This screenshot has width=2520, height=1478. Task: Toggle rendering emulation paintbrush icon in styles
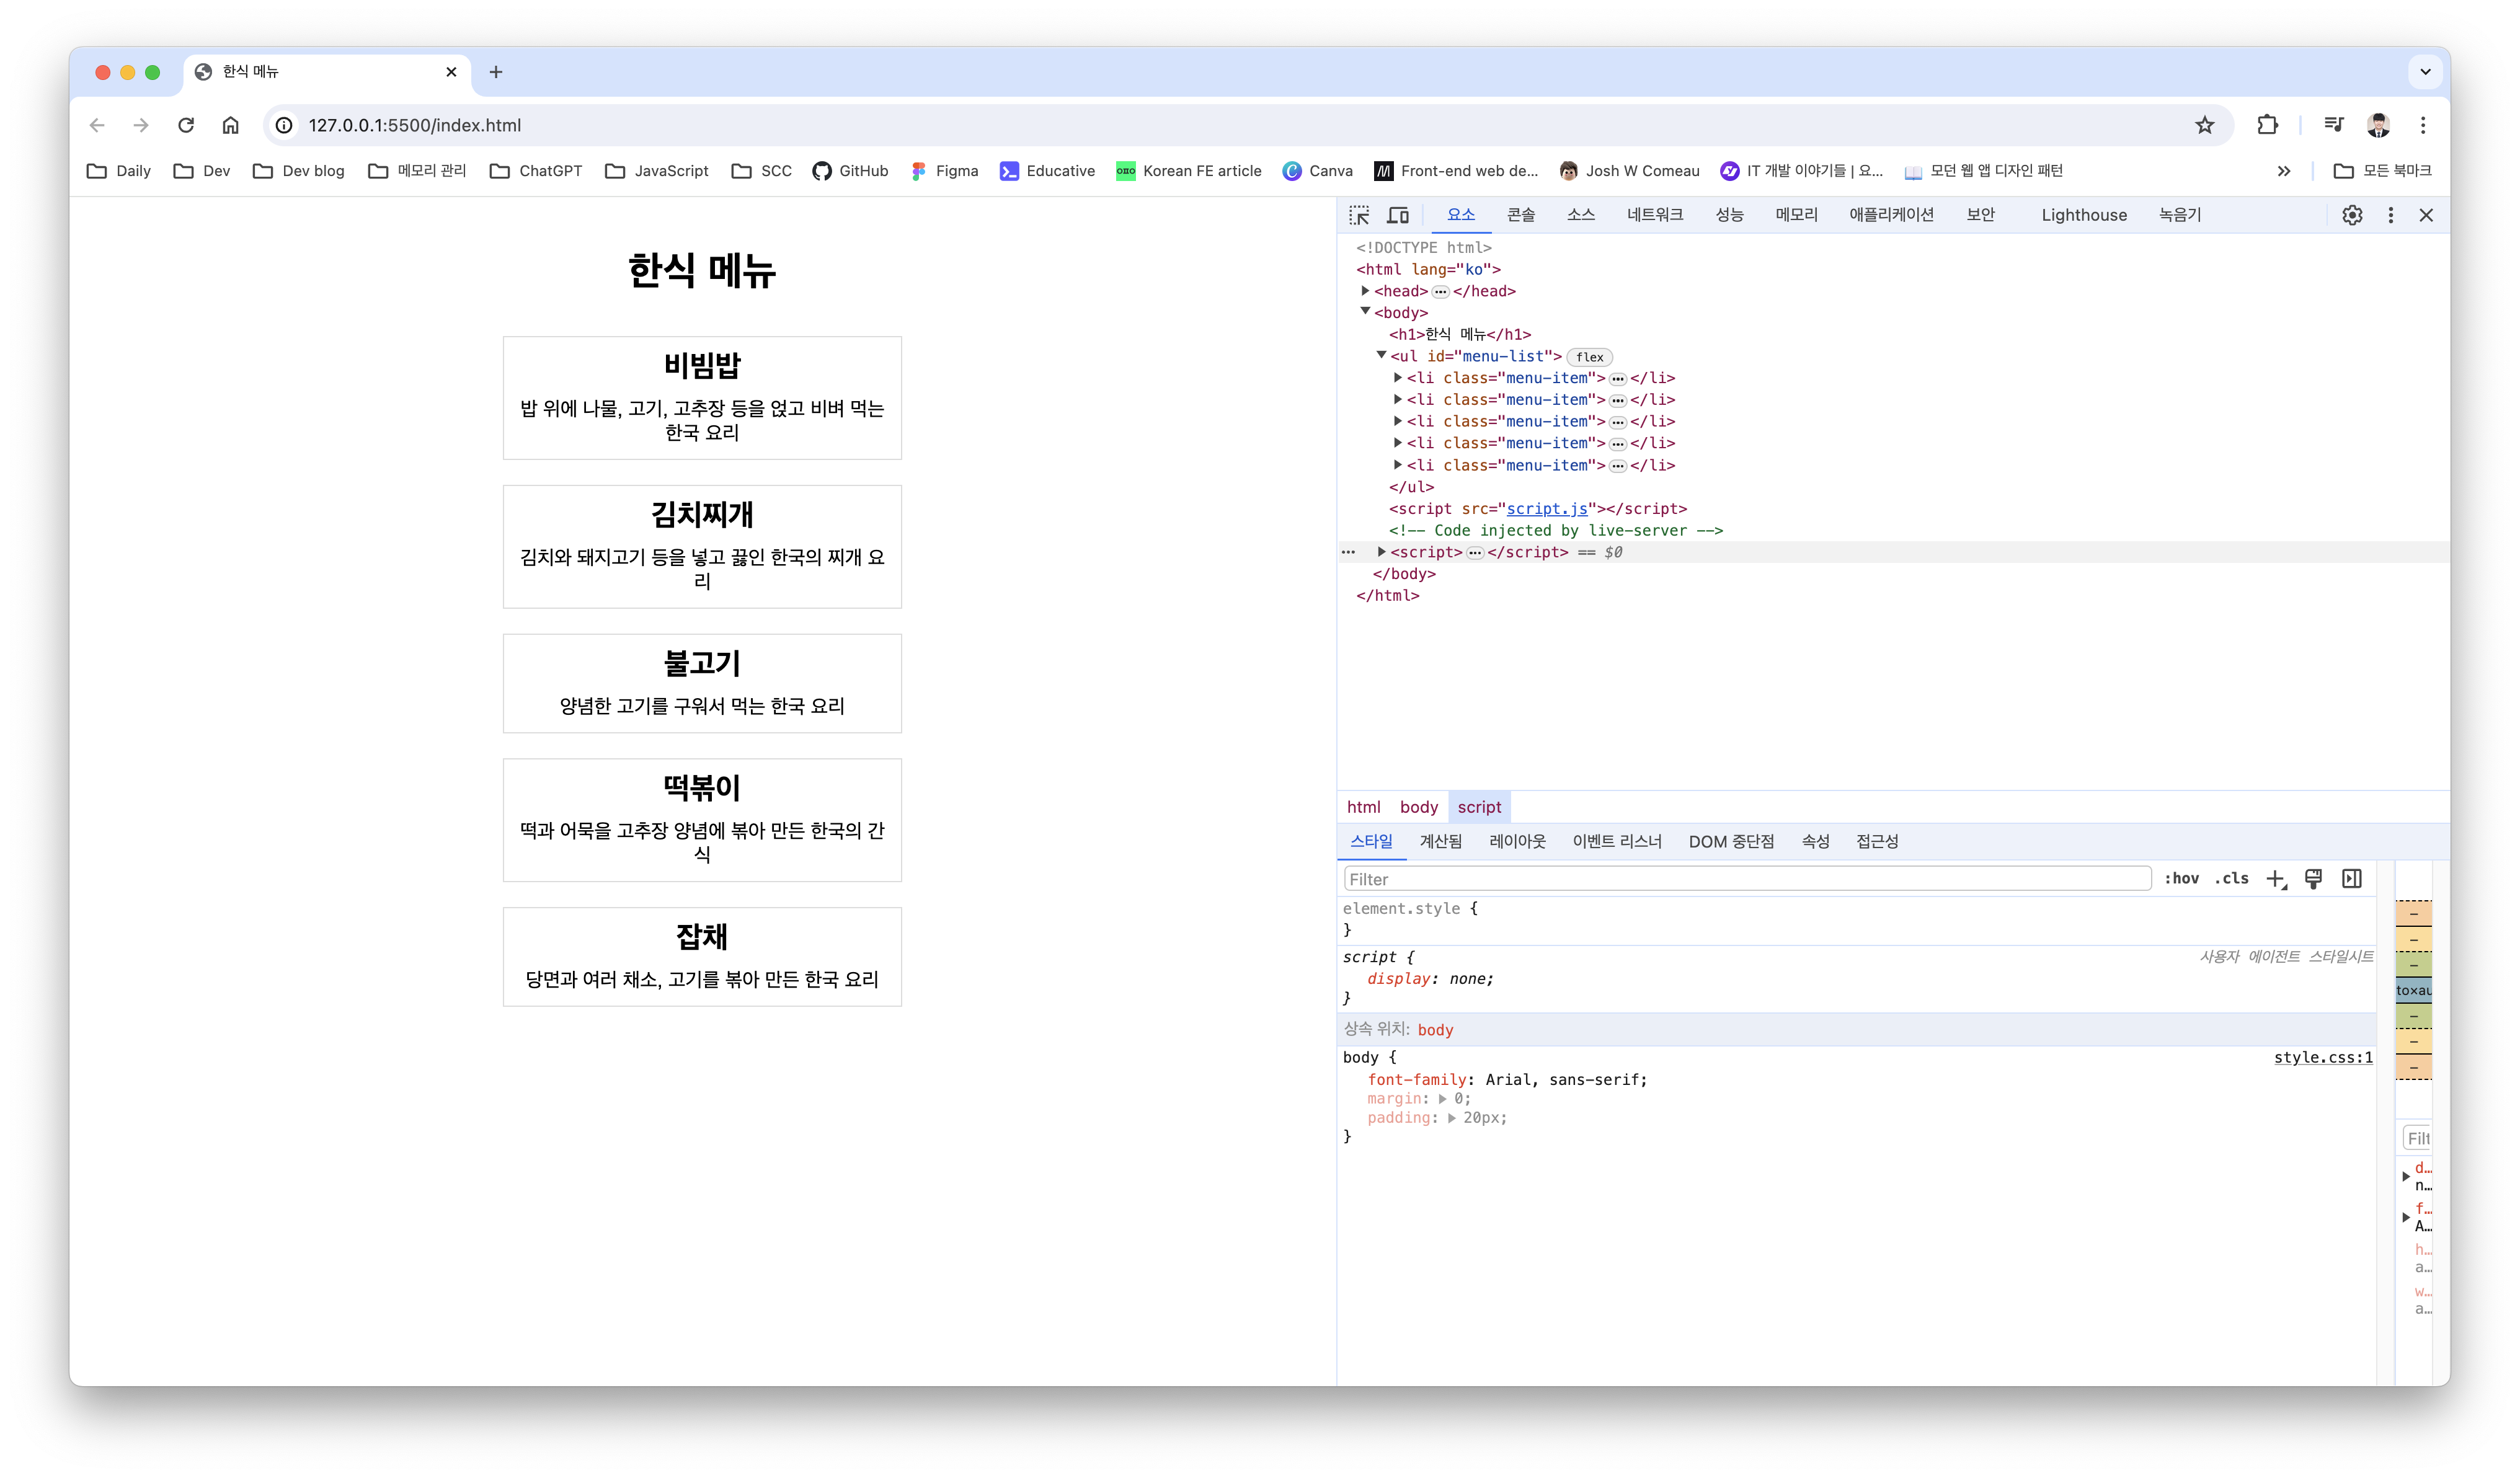tap(2314, 879)
